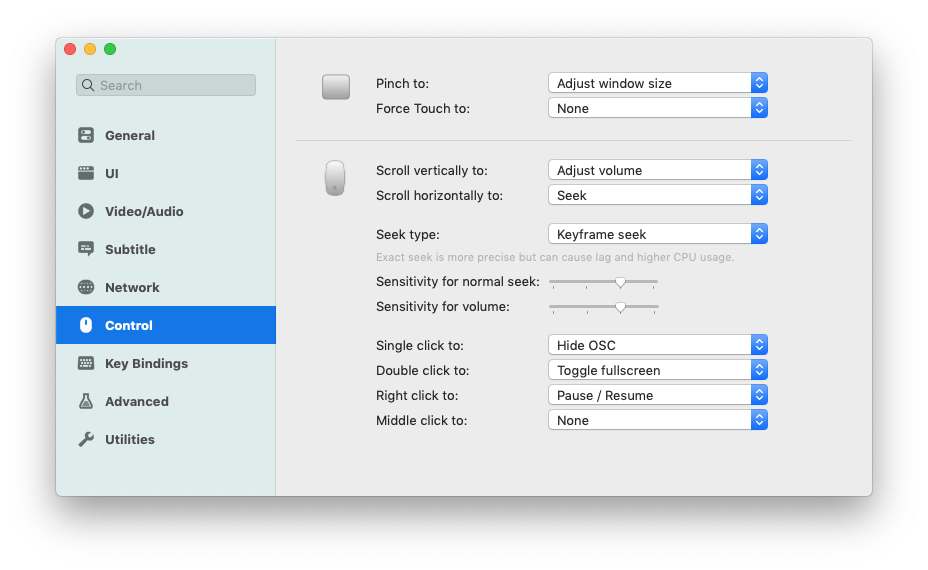Image resolution: width=928 pixels, height=570 pixels.
Task: Click the magnifying glass in search field
Action: click(88, 85)
